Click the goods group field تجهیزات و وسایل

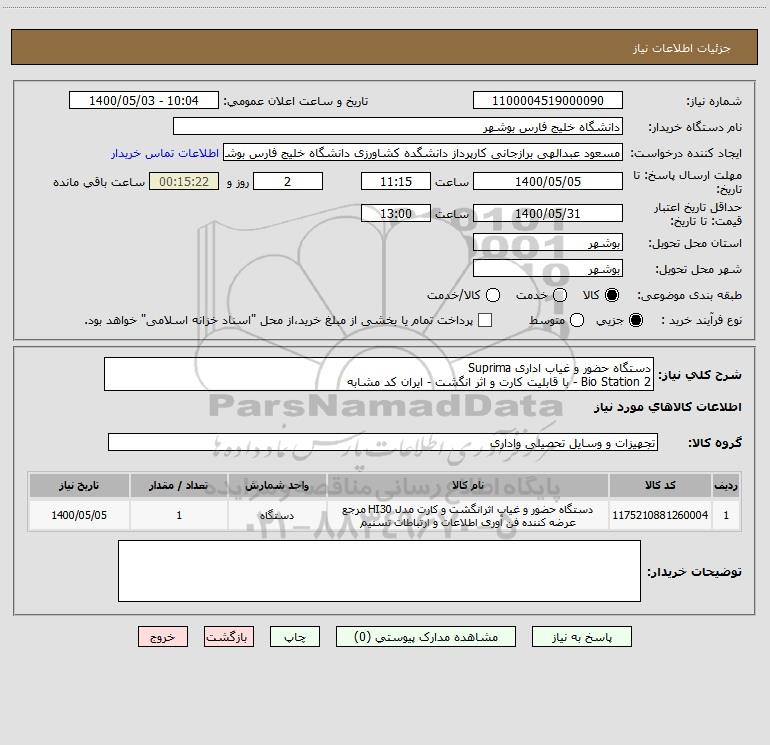pos(383,442)
